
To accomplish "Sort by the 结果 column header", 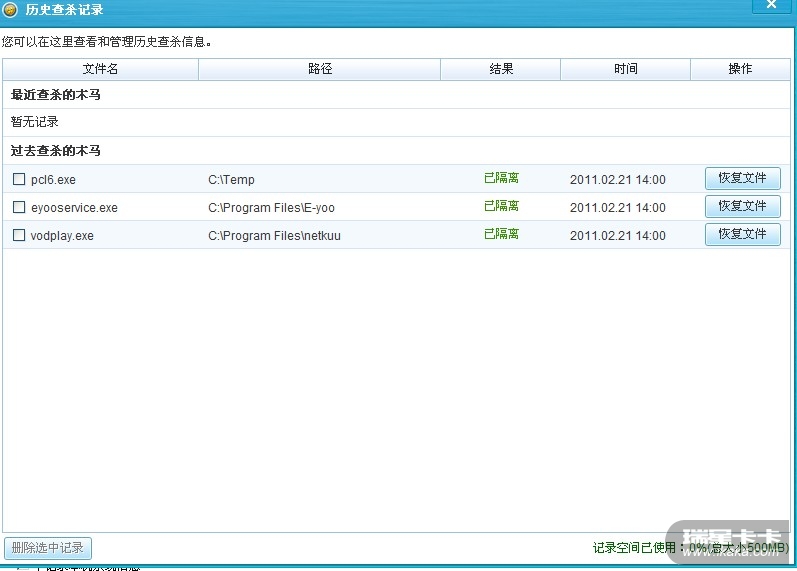I will click(x=501, y=69).
